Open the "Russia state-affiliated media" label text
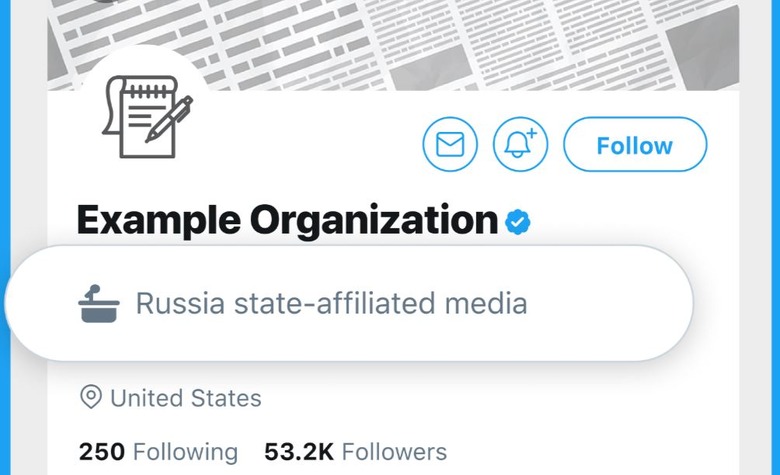This screenshot has height=475, width=780. (331, 303)
